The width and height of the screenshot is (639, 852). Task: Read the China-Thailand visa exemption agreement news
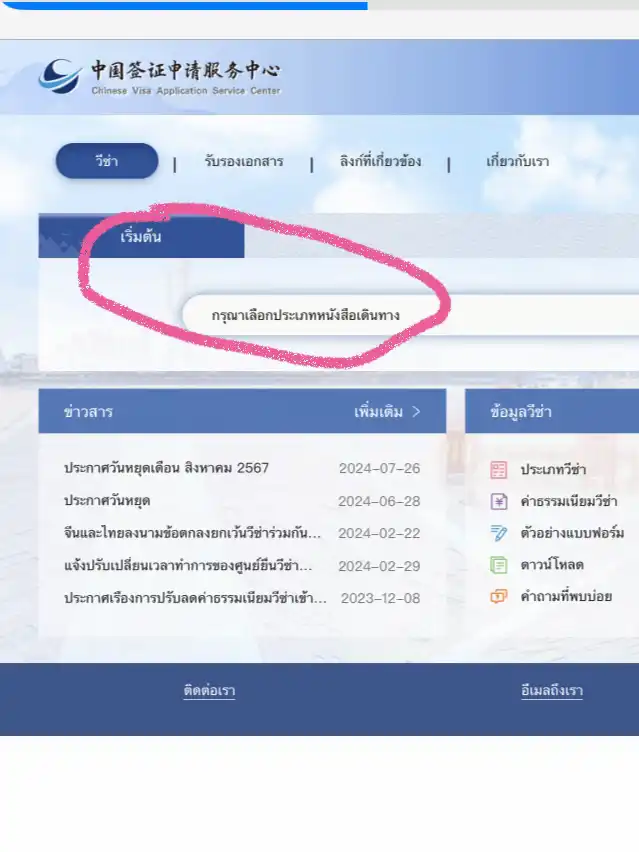pyautogui.click(x=192, y=534)
